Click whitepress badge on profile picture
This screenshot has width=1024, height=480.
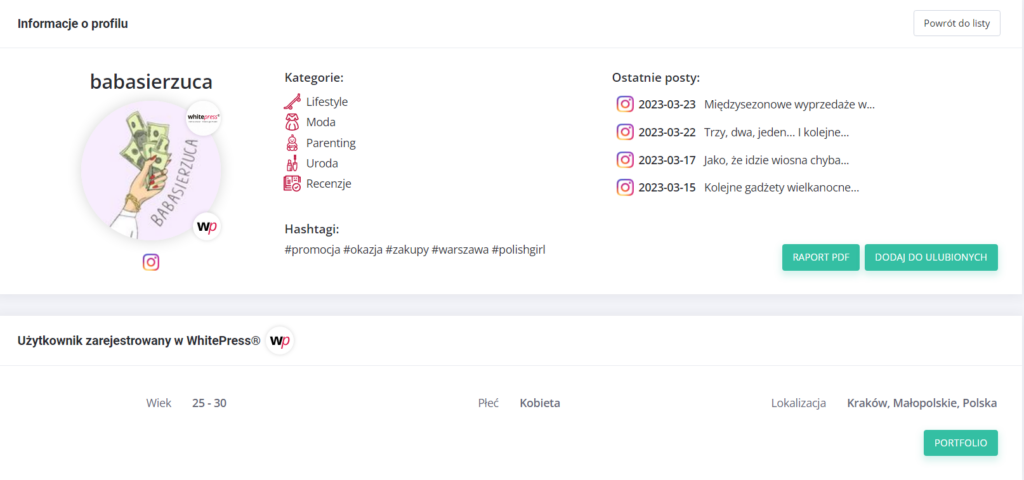pyautogui.click(x=204, y=118)
